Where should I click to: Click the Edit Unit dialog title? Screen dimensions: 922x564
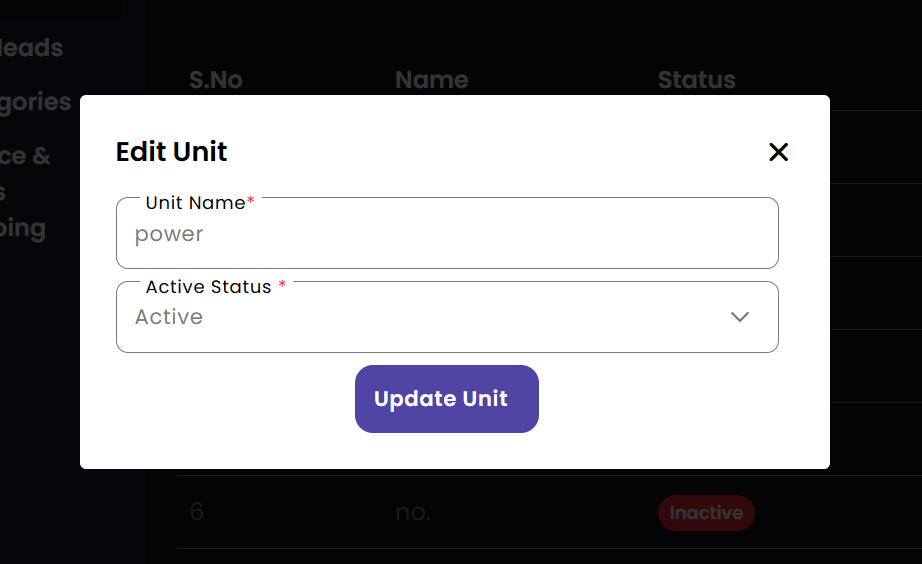coord(172,152)
